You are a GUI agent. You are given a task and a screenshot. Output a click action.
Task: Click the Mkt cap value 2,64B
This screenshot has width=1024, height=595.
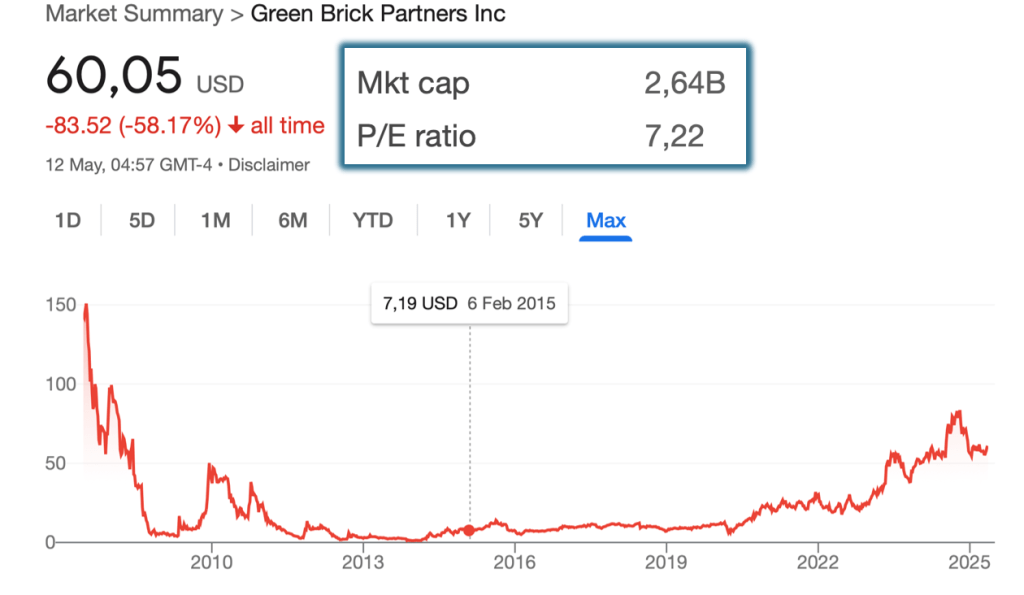pyautogui.click(x=685, y=84)
